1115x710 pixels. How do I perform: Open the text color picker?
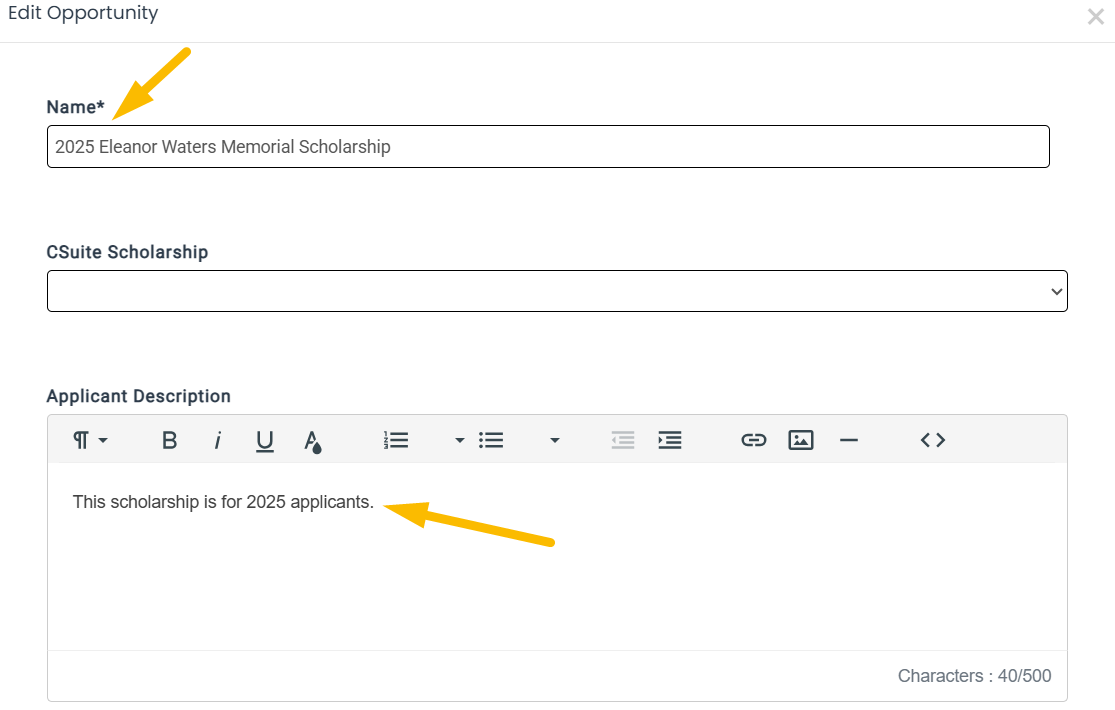313,441
